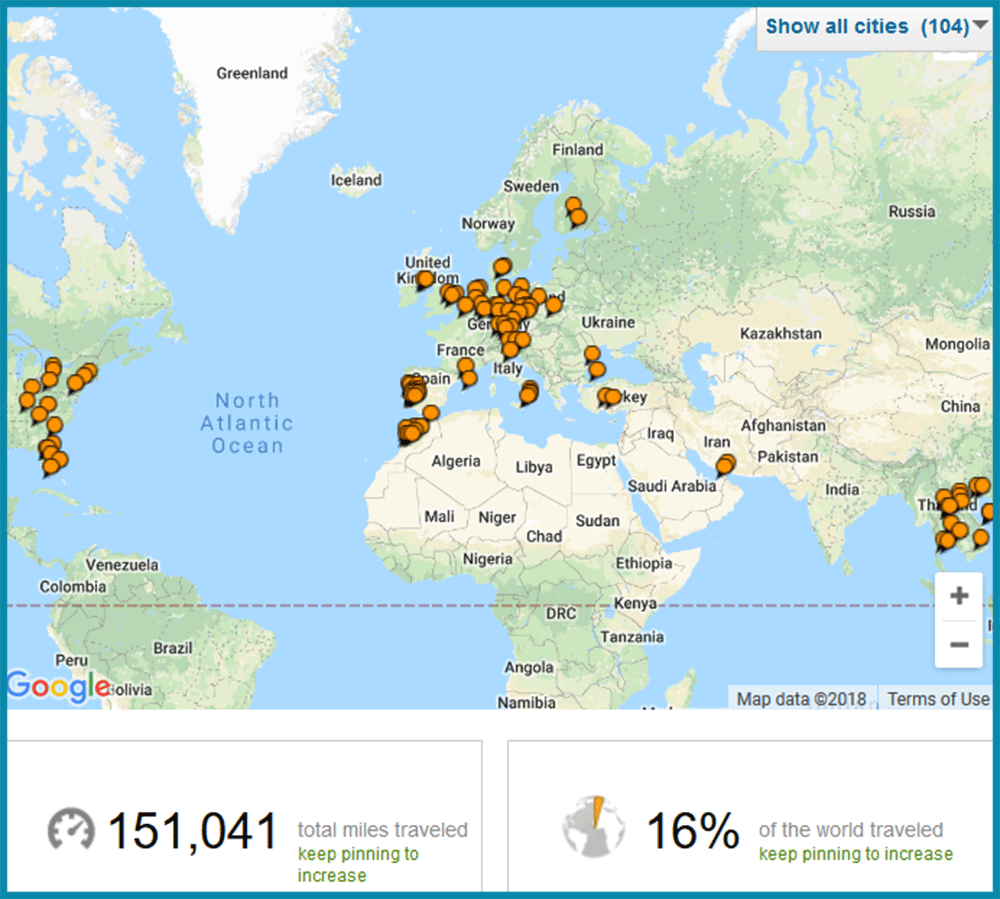1000x899 pixels.
Task: Click the pin directly southwest of Ukraine label
Action: [x=591, y=354]
